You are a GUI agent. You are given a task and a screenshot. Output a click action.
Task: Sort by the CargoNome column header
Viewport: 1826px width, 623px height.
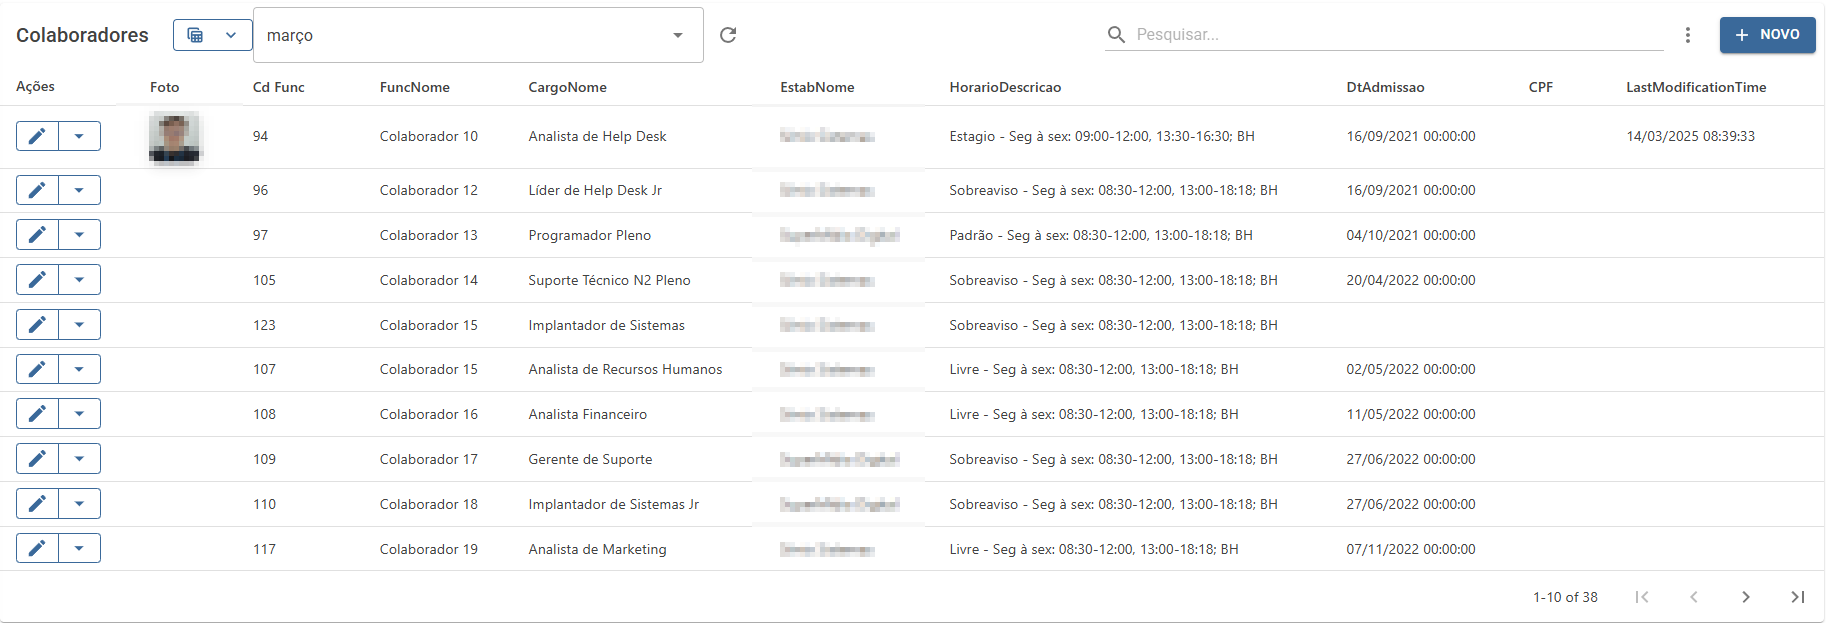click(568, 87)
